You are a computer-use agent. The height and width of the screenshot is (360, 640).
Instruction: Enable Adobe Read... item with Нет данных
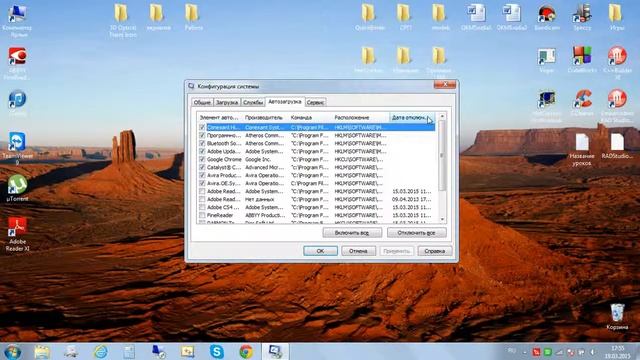tap(202, 199)
